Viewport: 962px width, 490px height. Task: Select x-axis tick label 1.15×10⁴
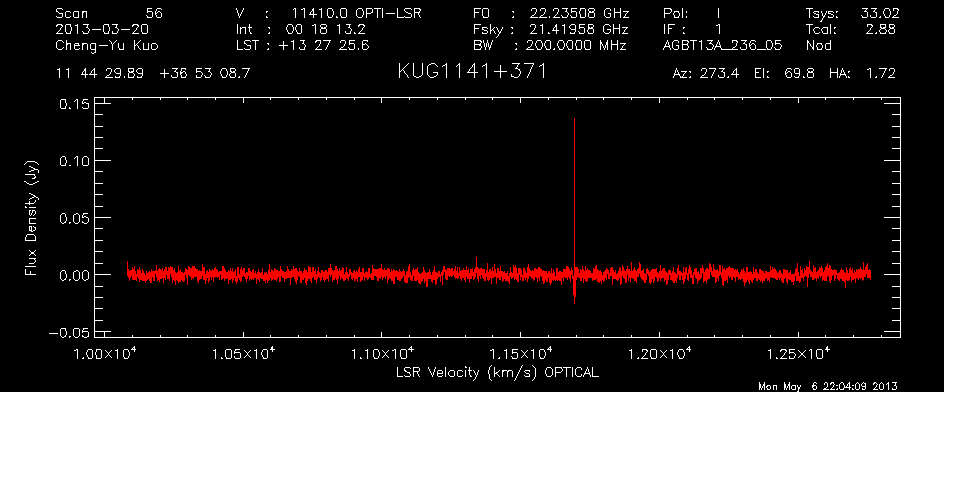coord(521,353)
